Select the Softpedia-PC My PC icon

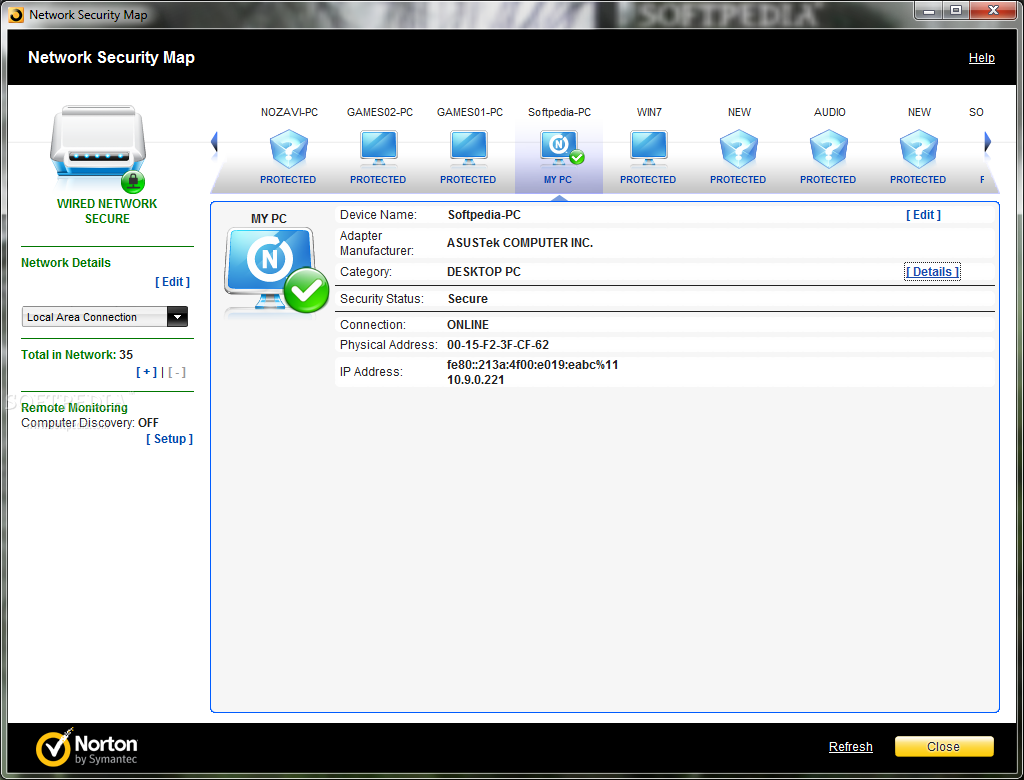(x=561, y=148)
